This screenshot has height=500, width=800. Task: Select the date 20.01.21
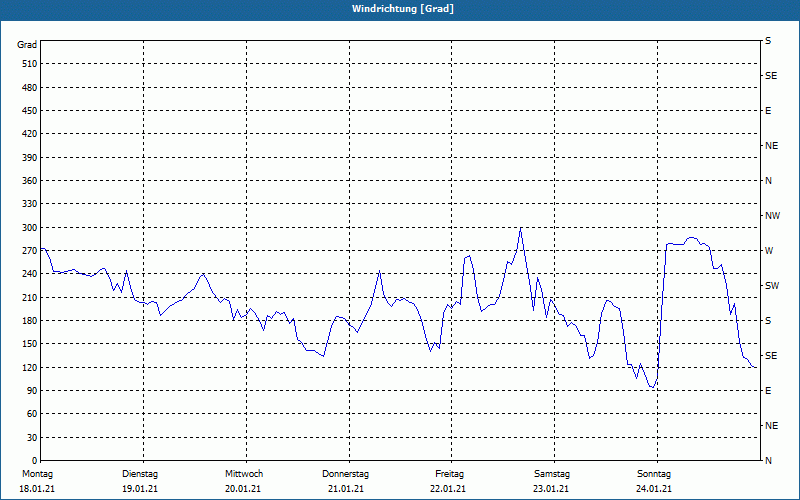coord(243,489)
